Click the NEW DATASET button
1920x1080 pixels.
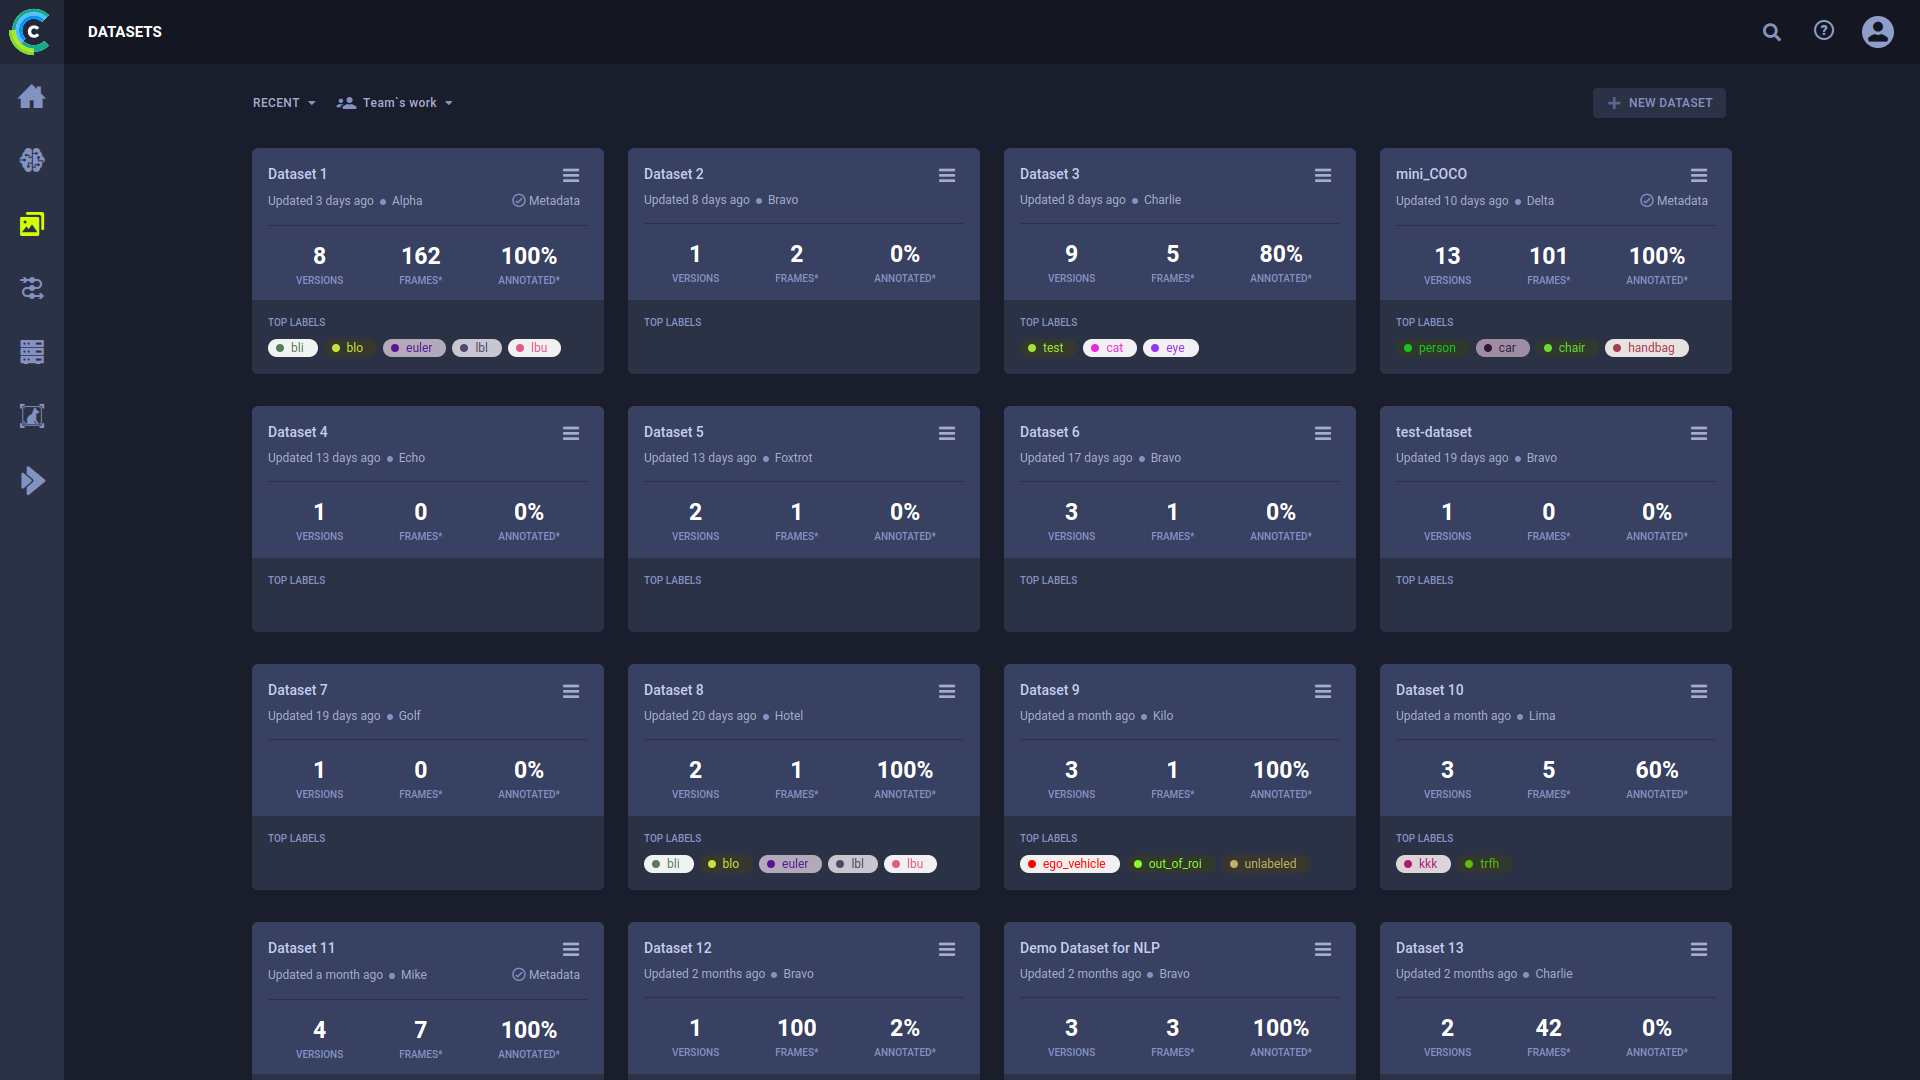pos(1659,103)
